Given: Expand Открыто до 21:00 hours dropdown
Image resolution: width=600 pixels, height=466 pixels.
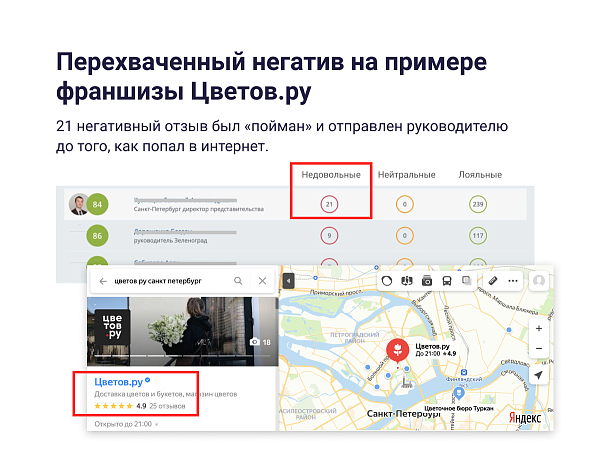Looking at the screenshot, I should tap(126, 424).
